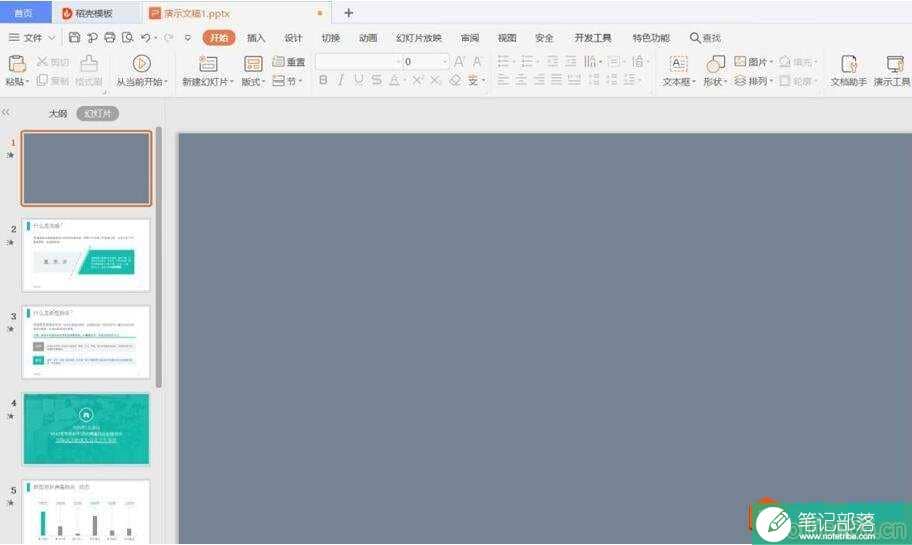Screen dimensions: 912x545
Task: Click the clear formatting eraser icon
Action: tap(455, 80)
